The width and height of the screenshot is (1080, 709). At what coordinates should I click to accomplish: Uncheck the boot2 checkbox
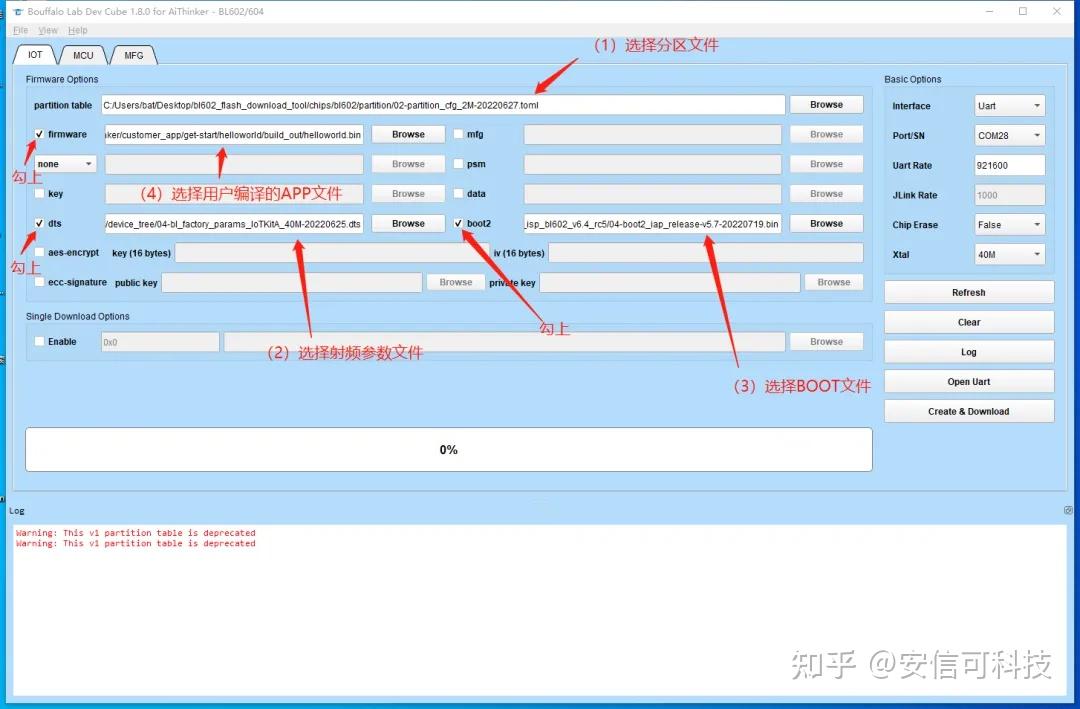(458, 223)
